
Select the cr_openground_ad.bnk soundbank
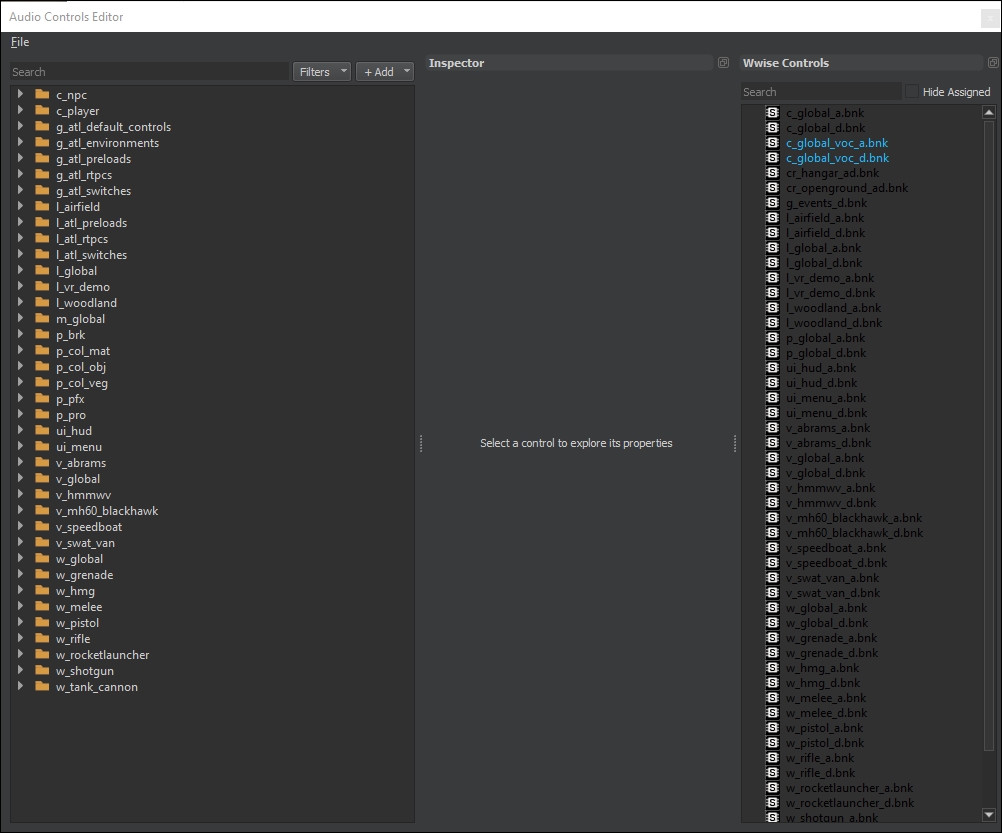(x=847, y=188)
